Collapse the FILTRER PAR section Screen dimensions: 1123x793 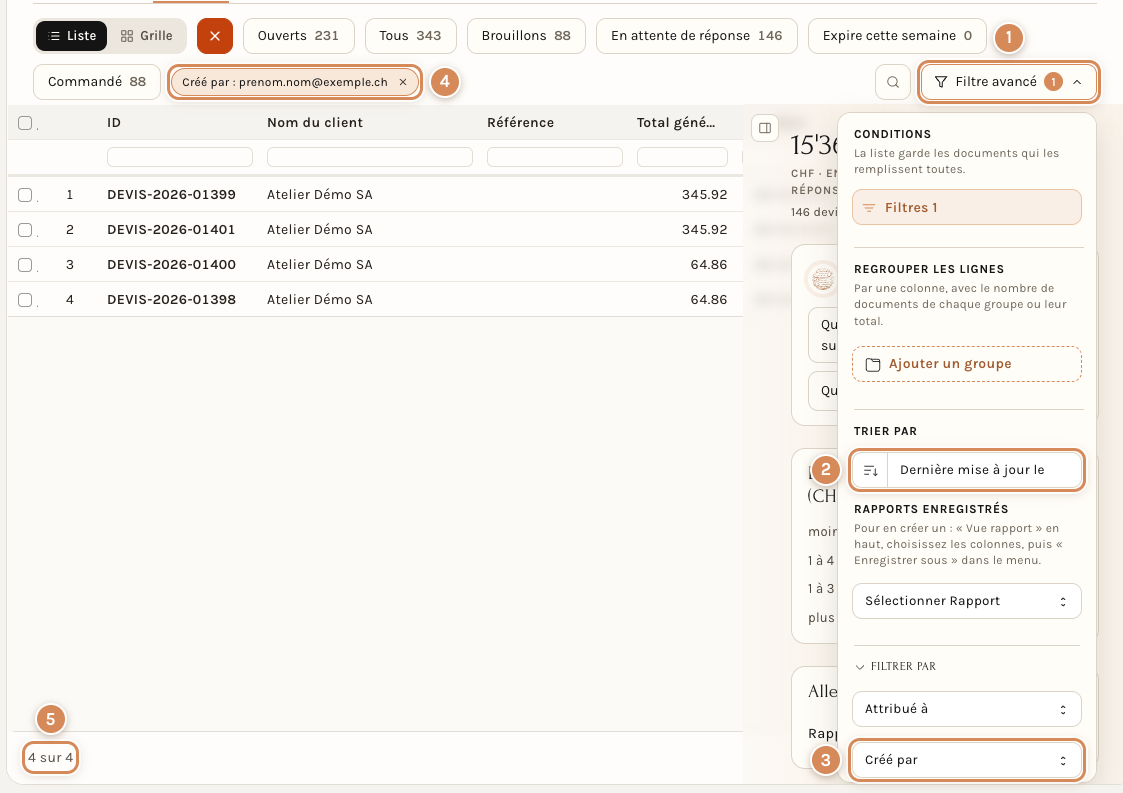(896, 667)
